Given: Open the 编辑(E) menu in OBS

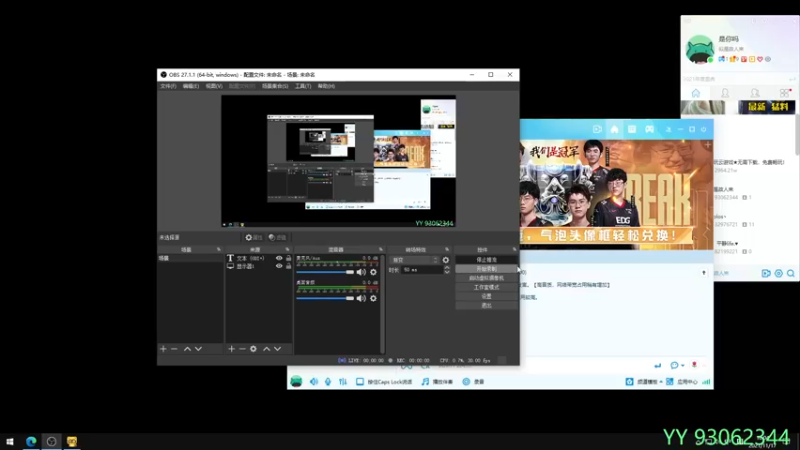Looking at the screenshot, I should click(191, 86).
